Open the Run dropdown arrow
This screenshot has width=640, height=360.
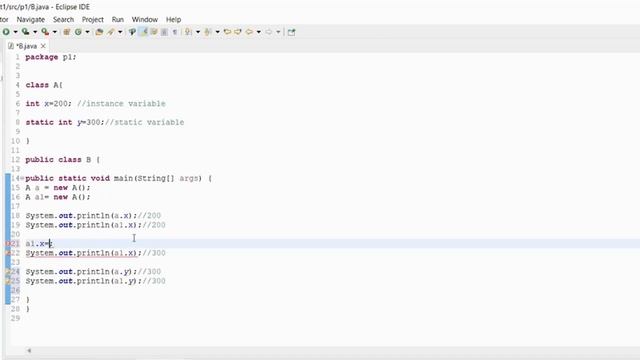16,32
